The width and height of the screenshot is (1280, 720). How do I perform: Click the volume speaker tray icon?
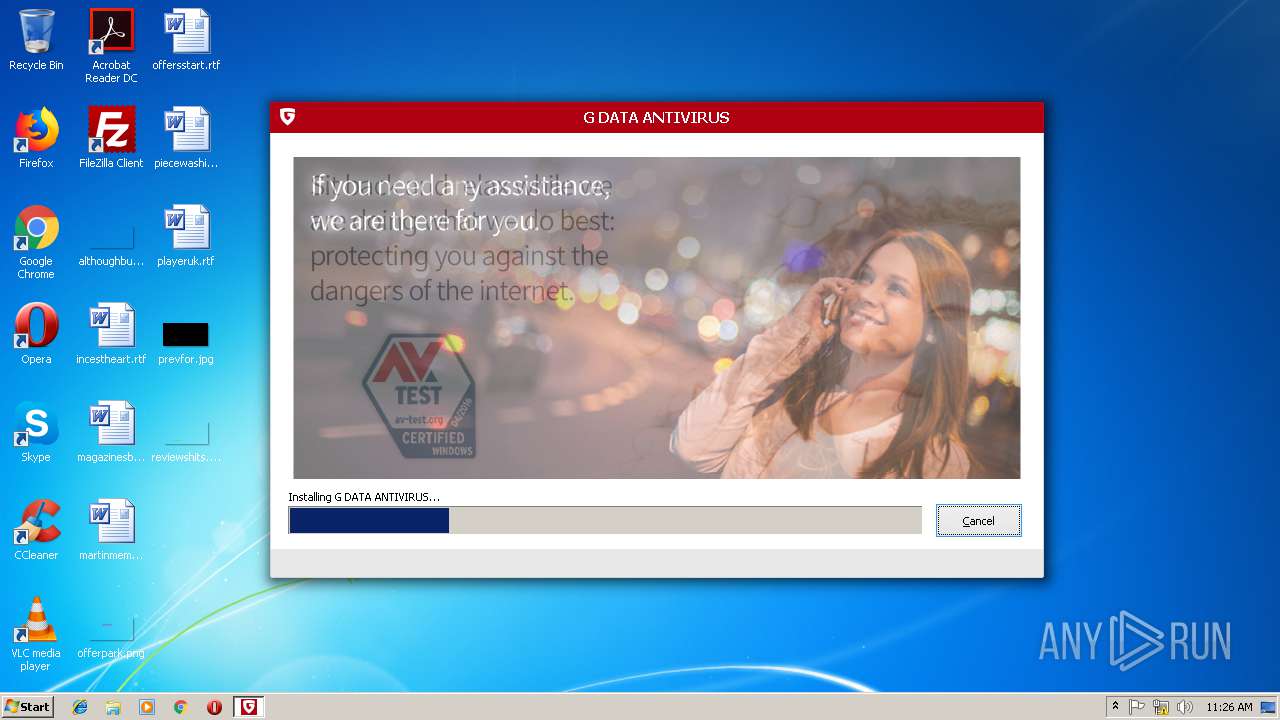point(1185,707)
